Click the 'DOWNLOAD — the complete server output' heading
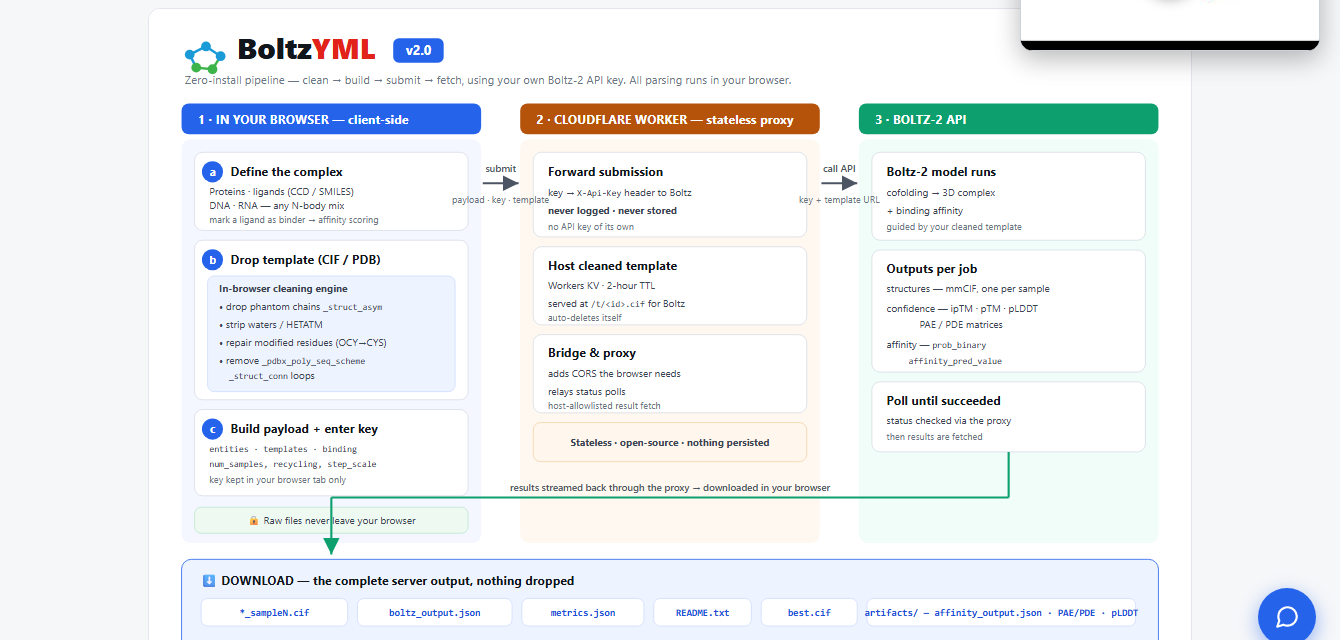This screenshot has height=640, width=1340. pos(398,581)
